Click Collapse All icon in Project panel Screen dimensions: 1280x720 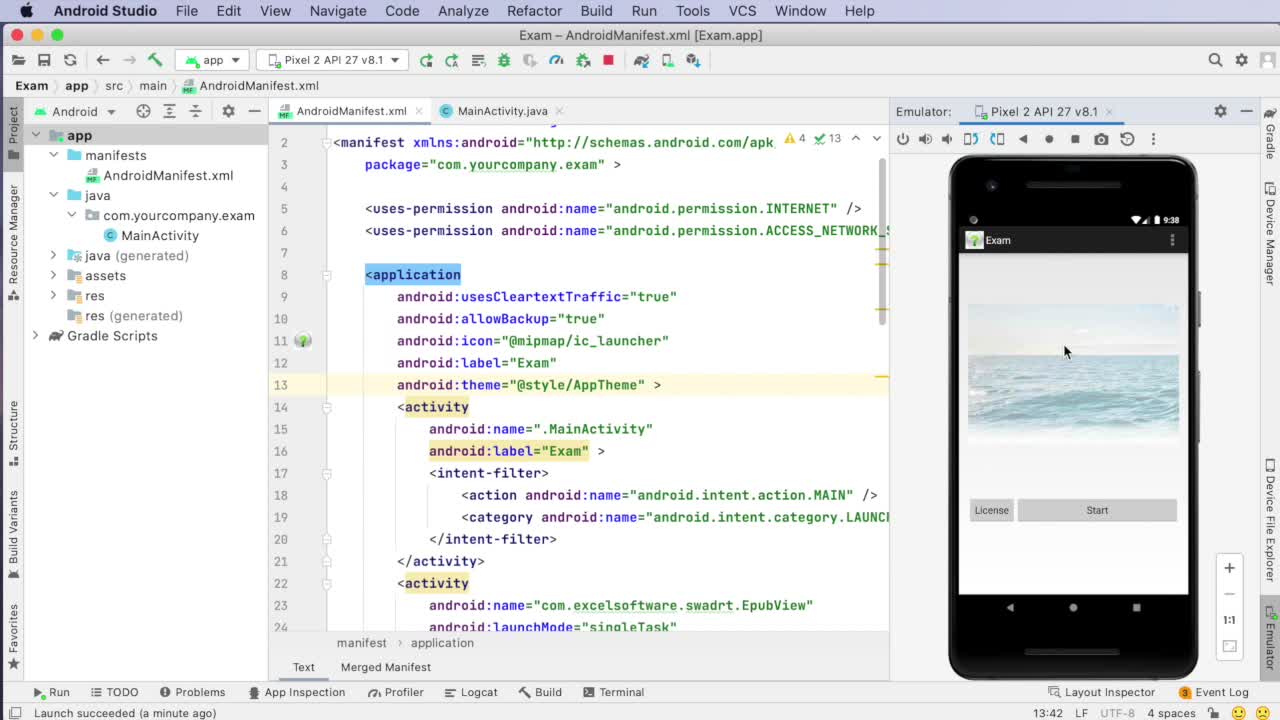point(195,111)
